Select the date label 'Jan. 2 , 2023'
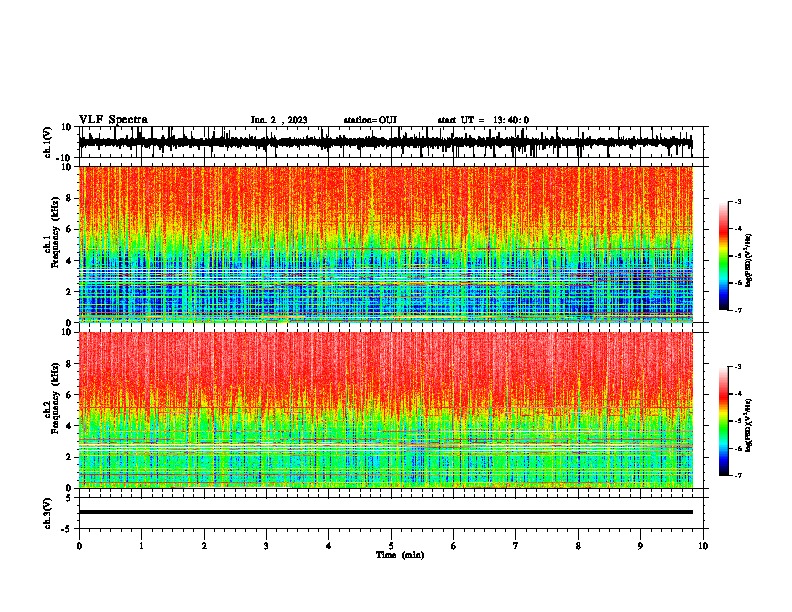Viewport: 792px width, 612px height. coord(279,120)
